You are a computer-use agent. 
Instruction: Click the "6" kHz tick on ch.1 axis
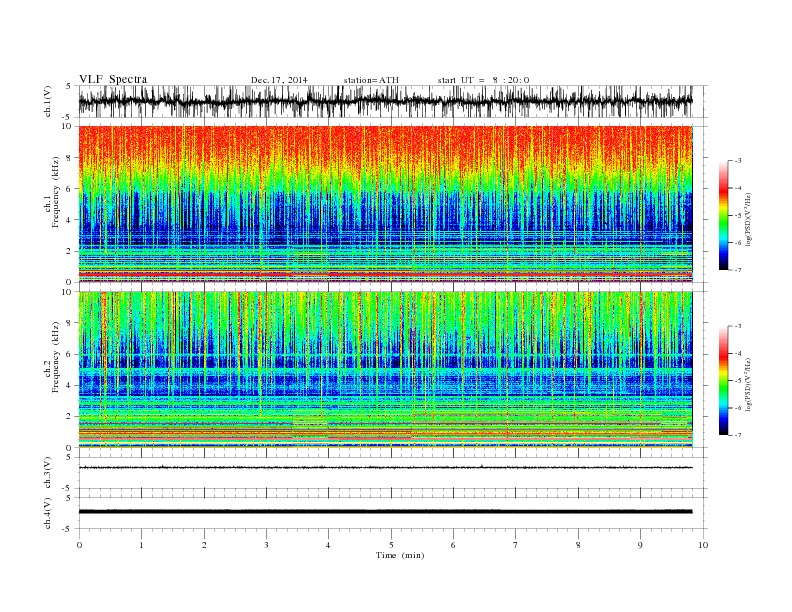pos(69,189)
